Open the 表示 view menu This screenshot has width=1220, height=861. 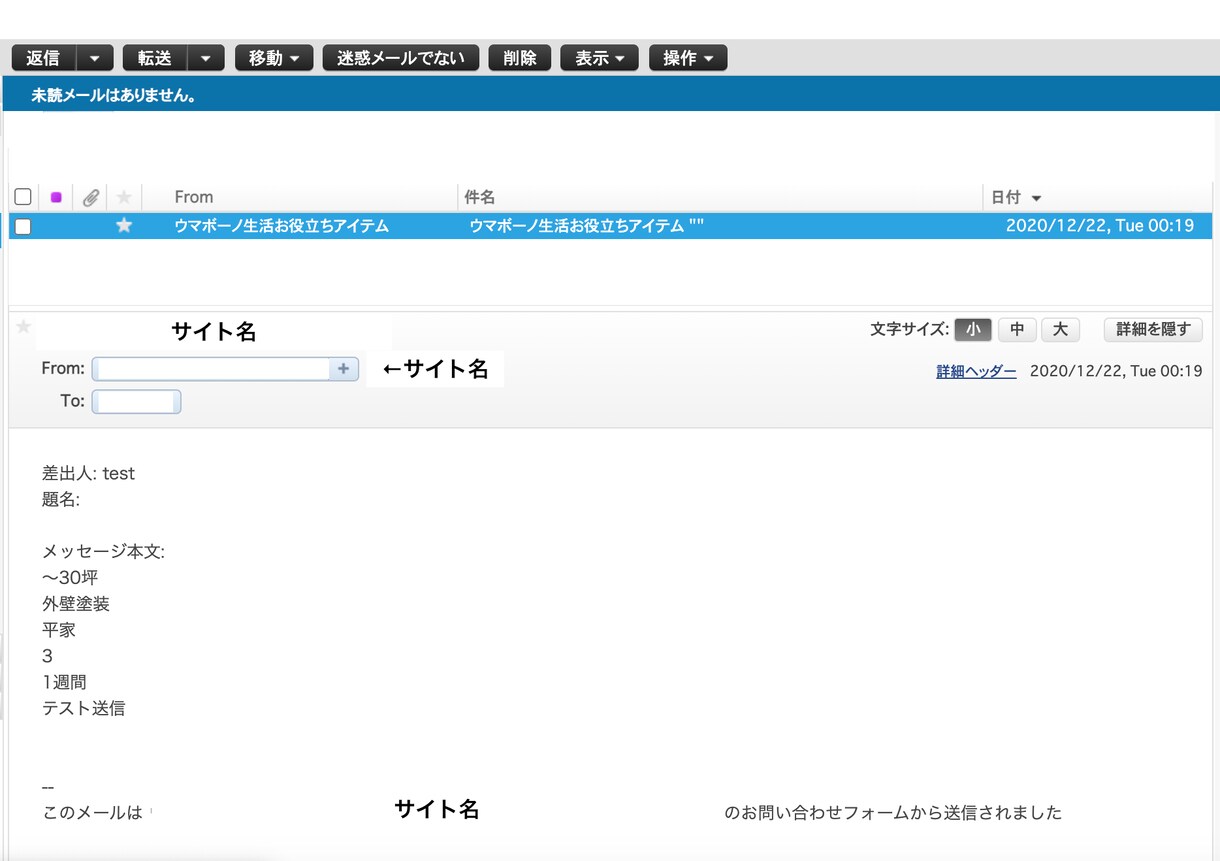pyautogui.click(x=600, y=58)
